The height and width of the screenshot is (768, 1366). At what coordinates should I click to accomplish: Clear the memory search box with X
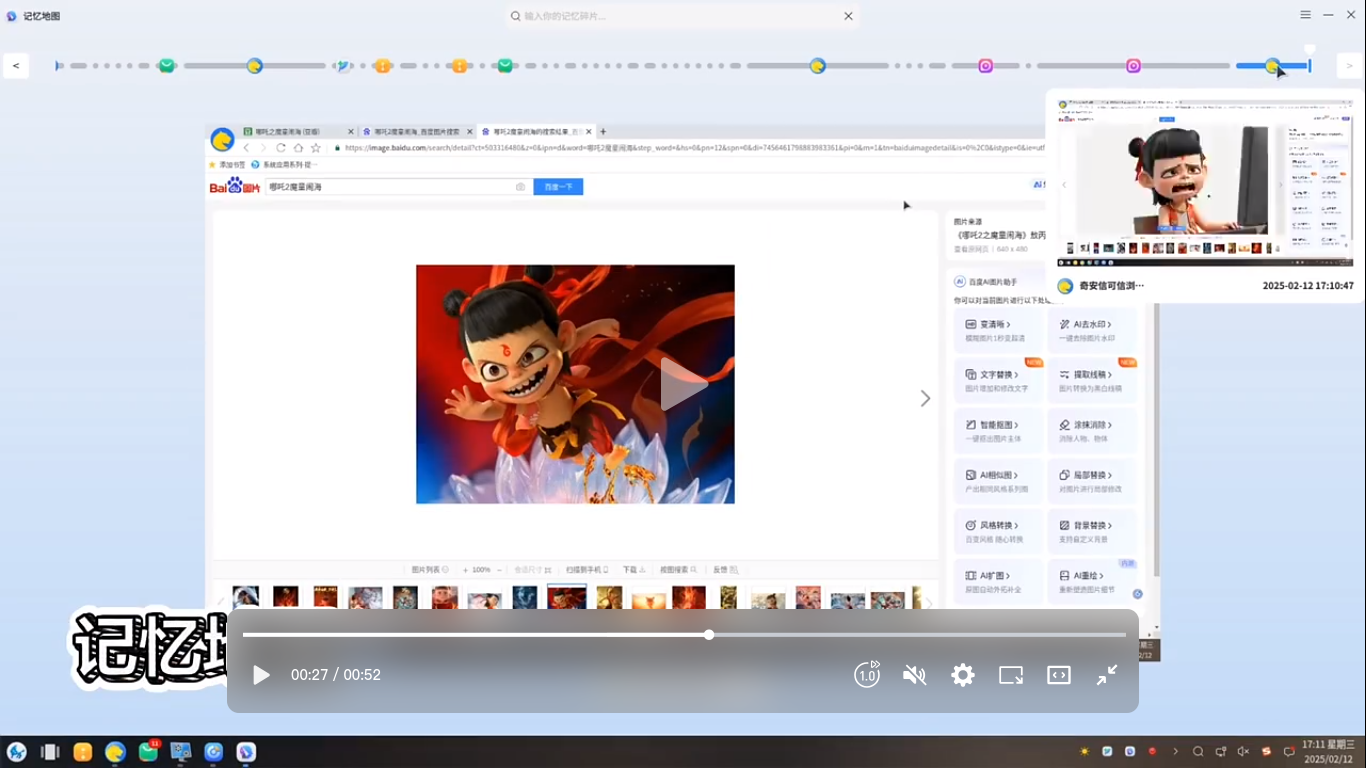pos(848,16)
